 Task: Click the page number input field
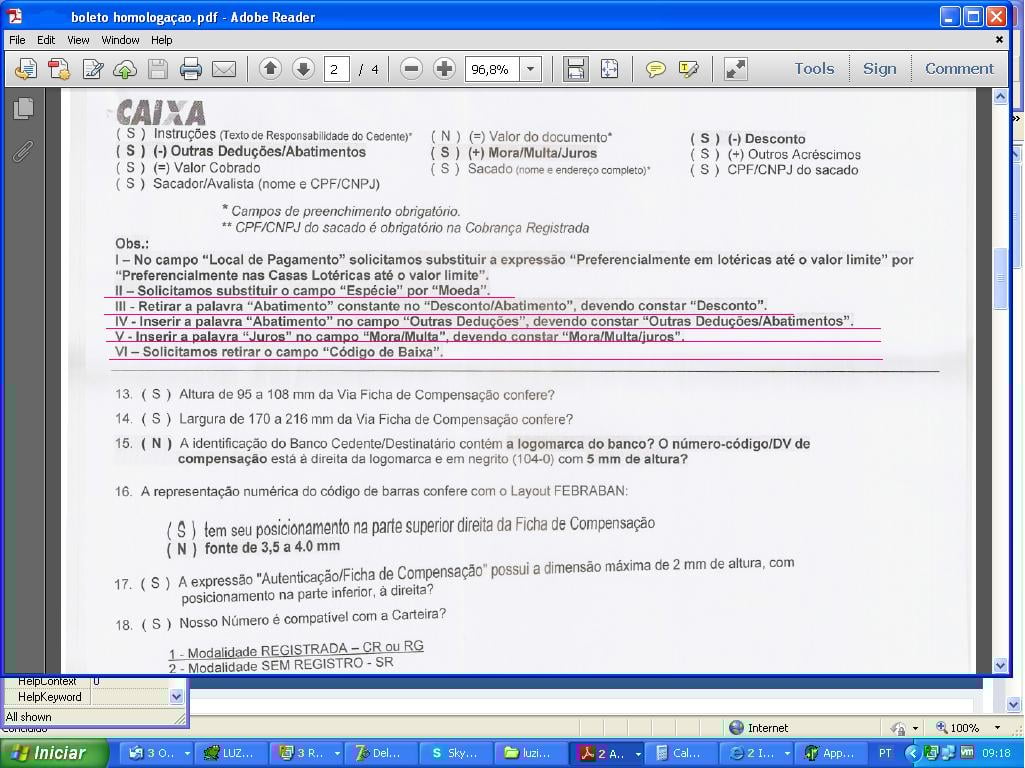click(337, 69)
